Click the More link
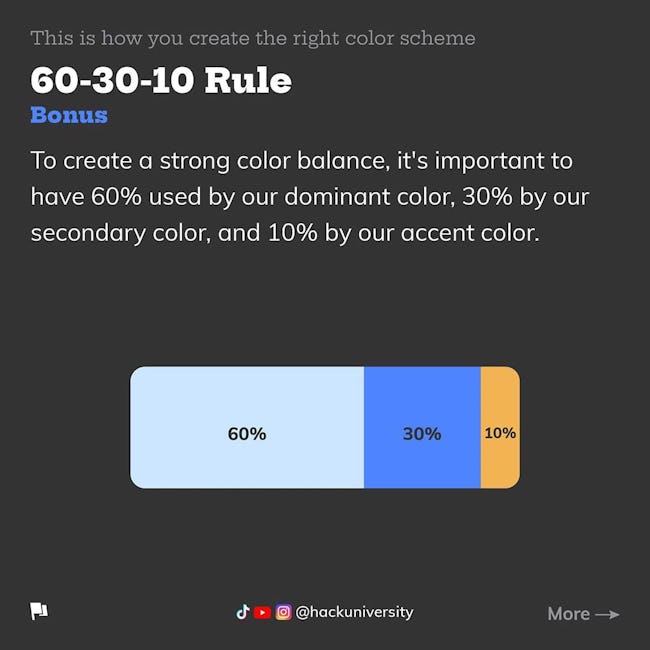 tap(568, 614)
